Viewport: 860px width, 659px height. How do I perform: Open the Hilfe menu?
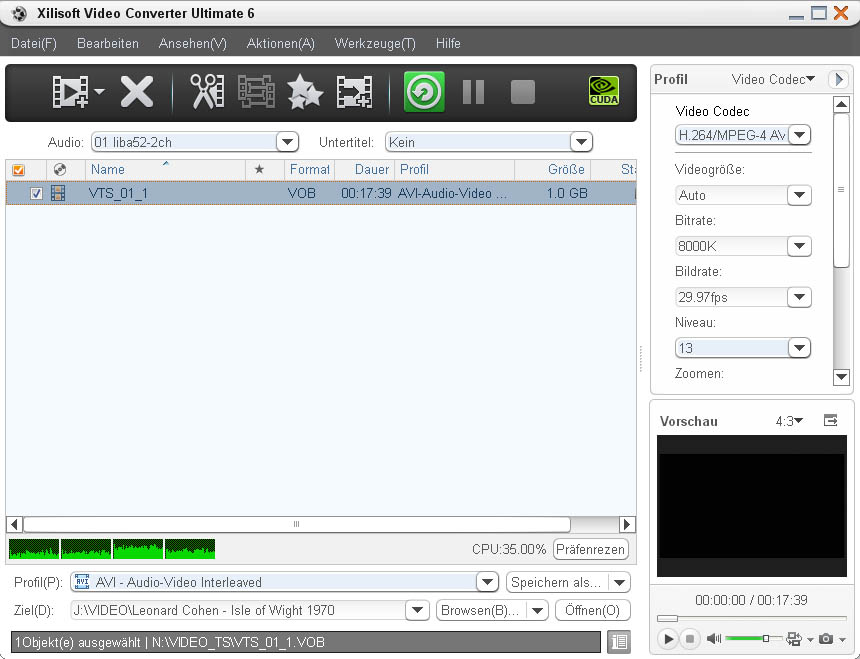[448, 43]
